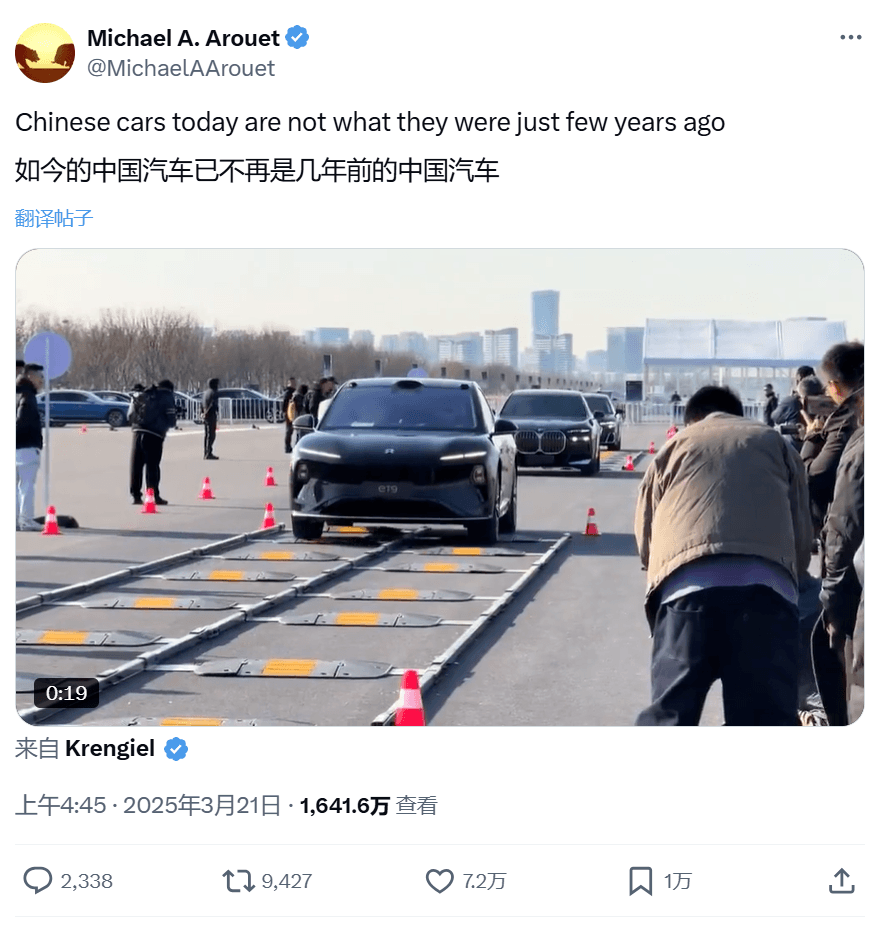Bookmark the post using the bookmark icon

tap(640, 881)
